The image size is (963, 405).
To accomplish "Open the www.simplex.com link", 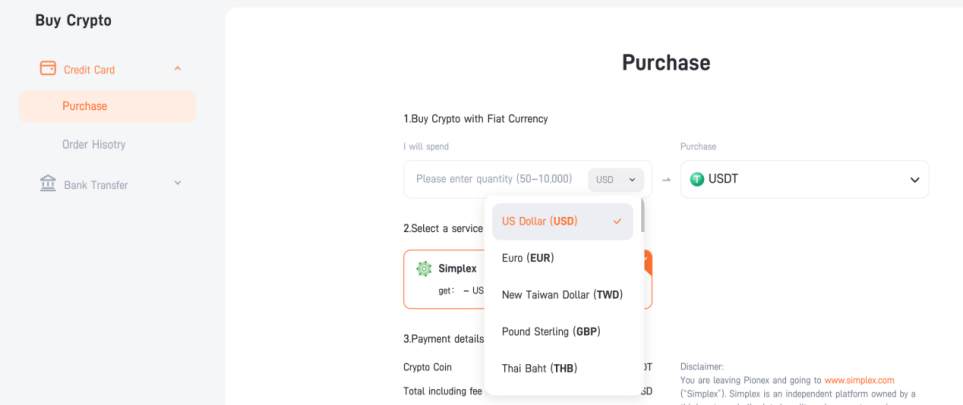I will tap(859, 380).
